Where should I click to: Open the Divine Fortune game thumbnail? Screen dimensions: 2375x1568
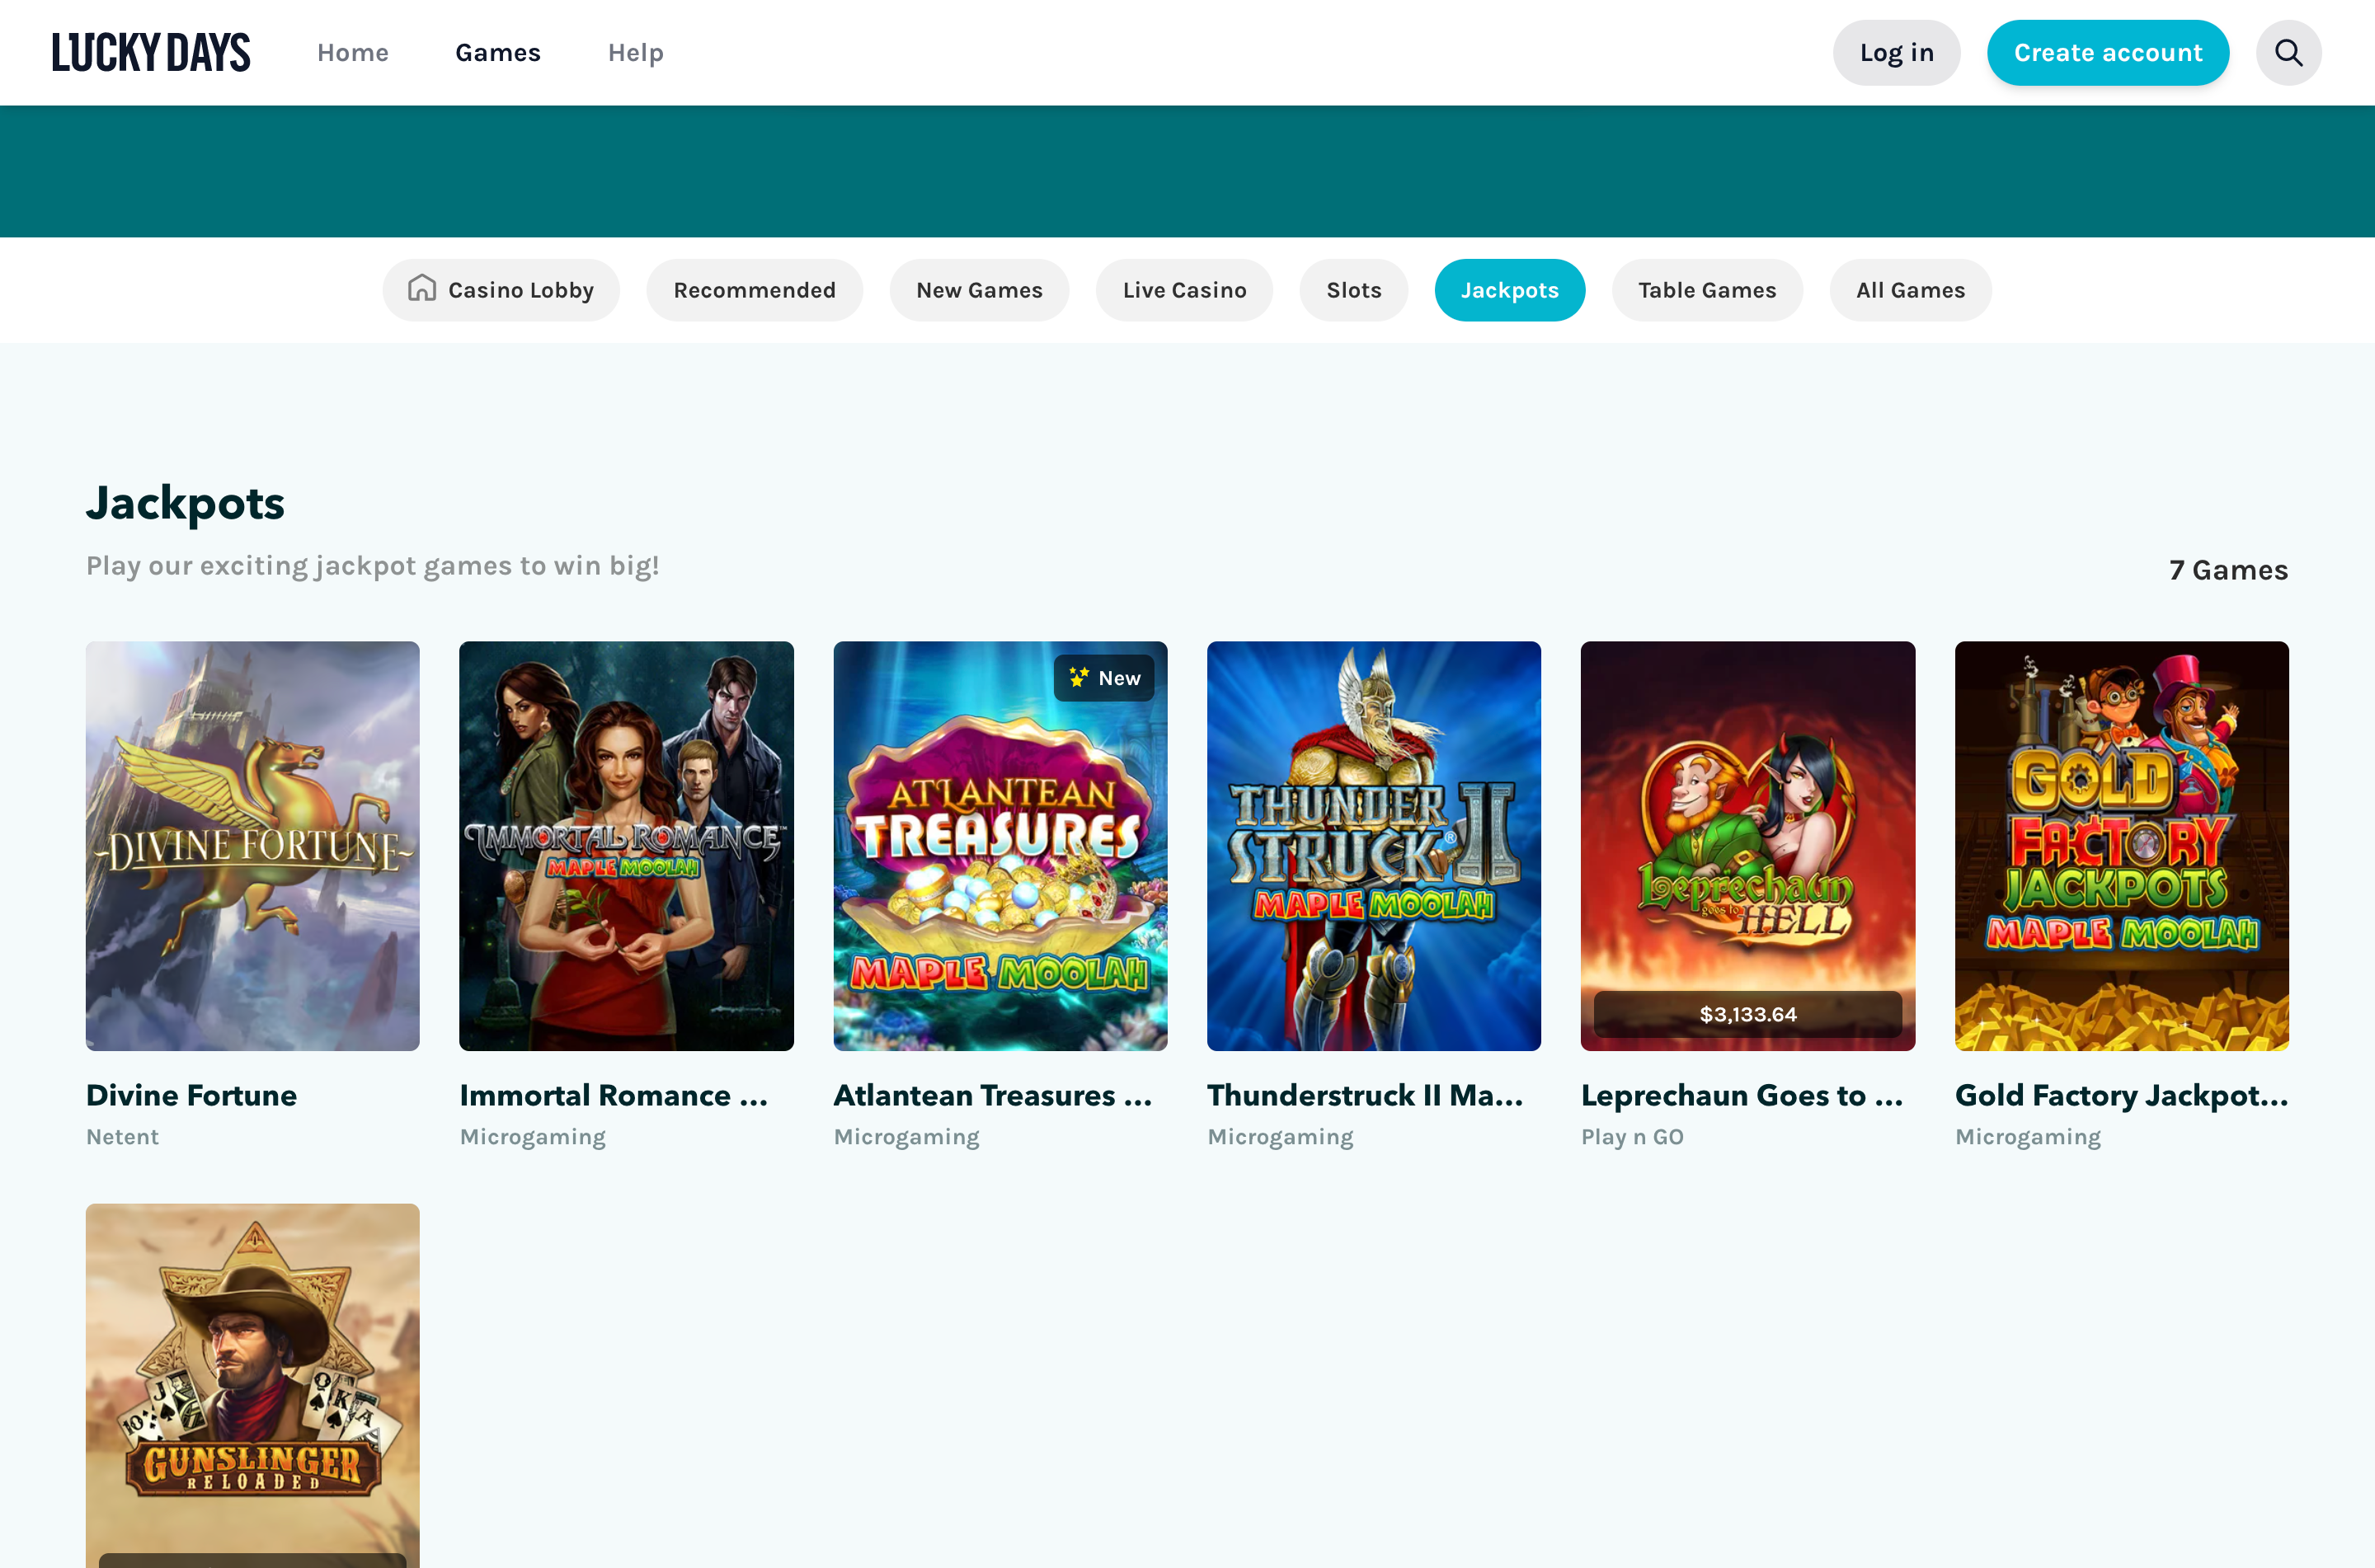click(x=253, y=845)
